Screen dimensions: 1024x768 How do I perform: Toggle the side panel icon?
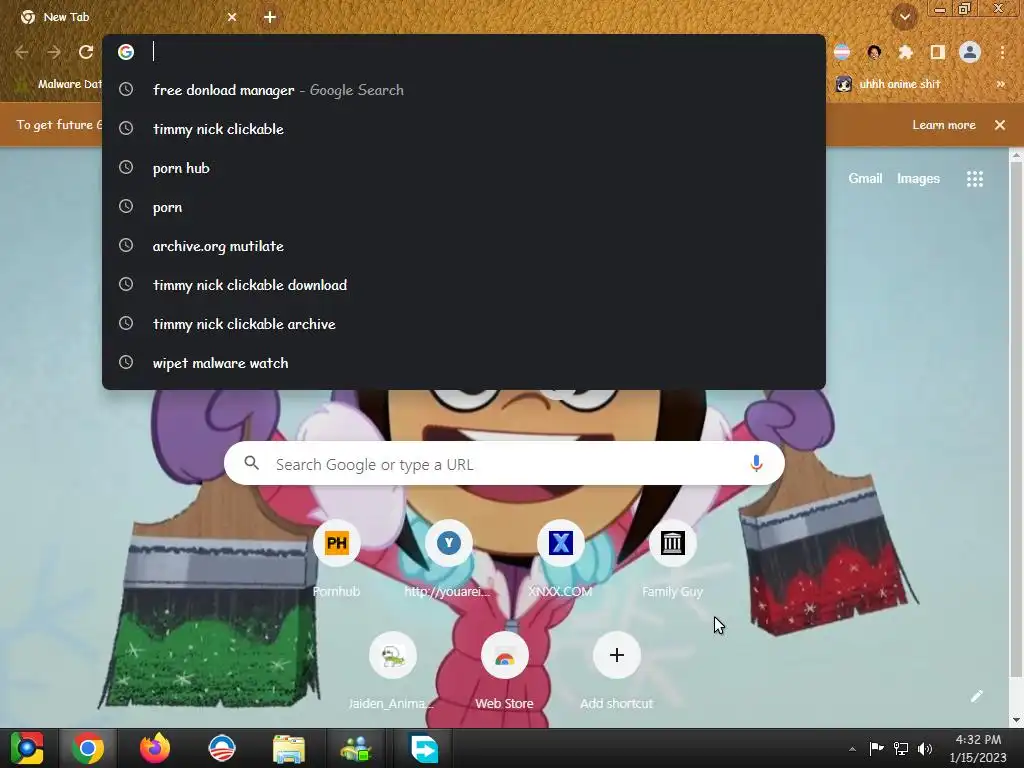tap(938, 52)
